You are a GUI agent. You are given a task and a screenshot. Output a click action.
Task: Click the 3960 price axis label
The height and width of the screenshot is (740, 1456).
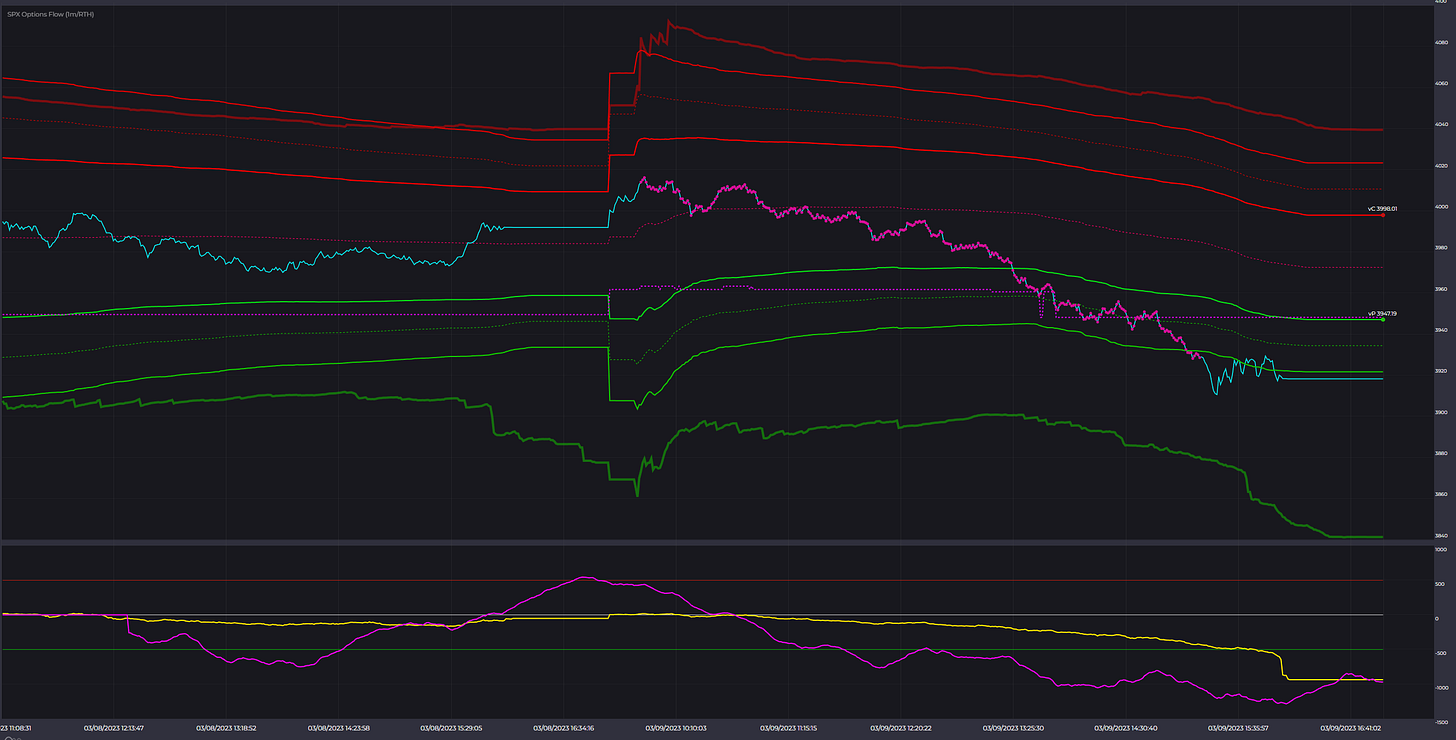click(x=1440, y=290)
